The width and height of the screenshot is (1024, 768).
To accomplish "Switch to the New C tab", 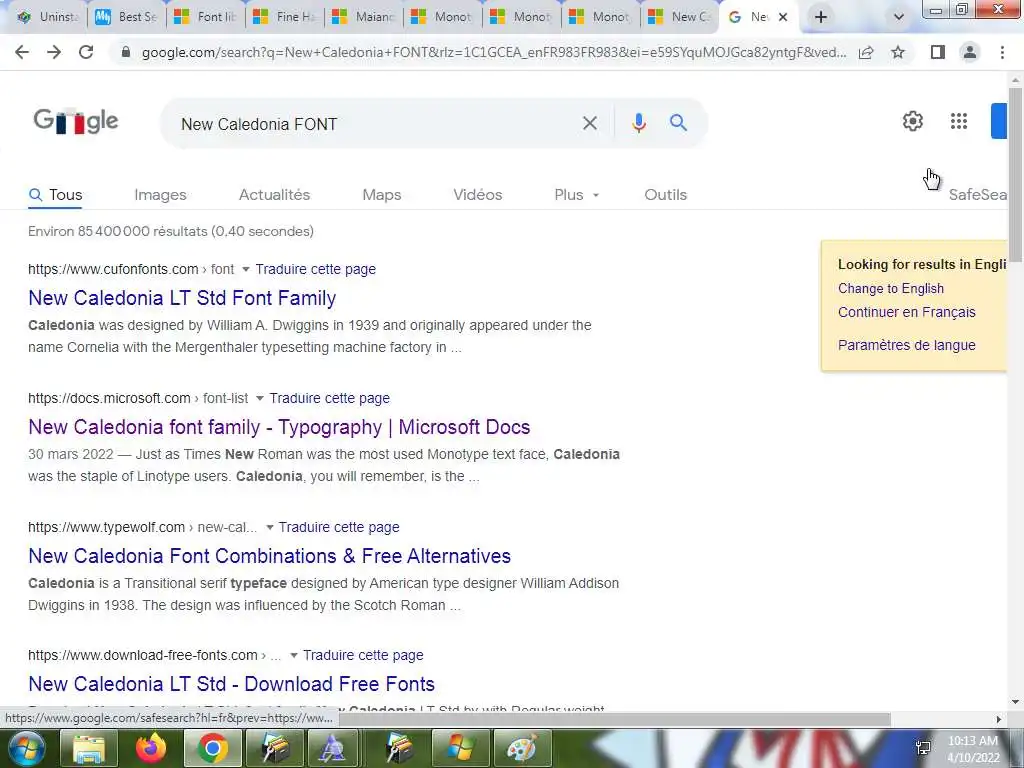I will pyautogui.click(x=679, y=17).
